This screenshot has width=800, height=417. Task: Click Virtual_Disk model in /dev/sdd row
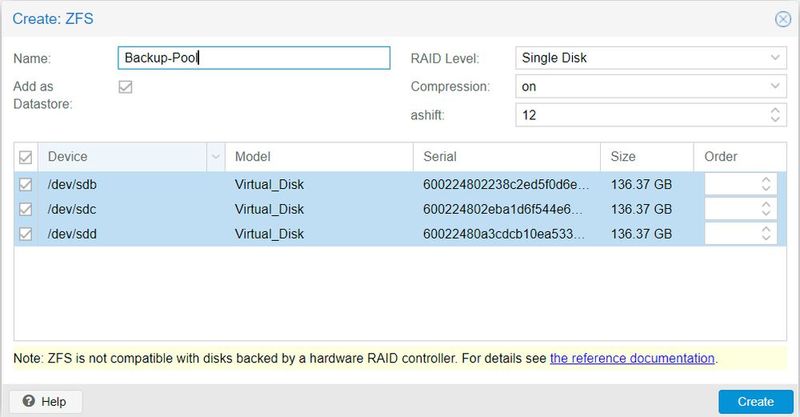coord(269,234)
